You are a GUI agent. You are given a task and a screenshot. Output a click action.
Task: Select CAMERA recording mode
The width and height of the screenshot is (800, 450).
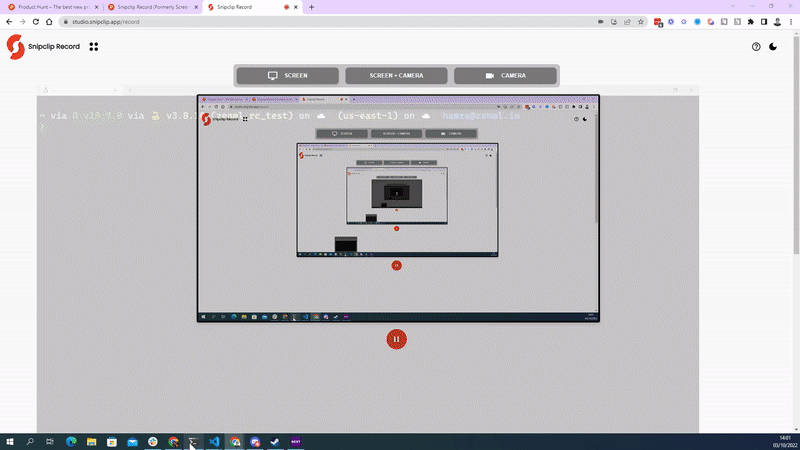tap(505, 76)
